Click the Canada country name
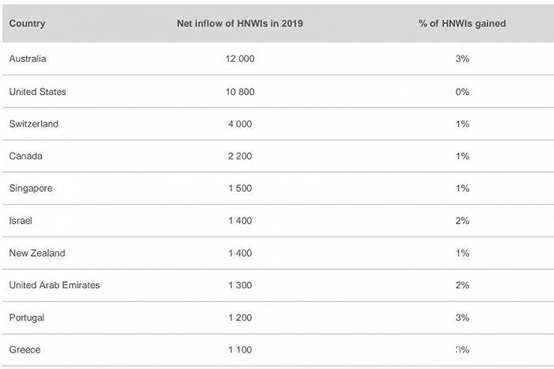Screen dimensions: 554x369 [x=25, y=156]
